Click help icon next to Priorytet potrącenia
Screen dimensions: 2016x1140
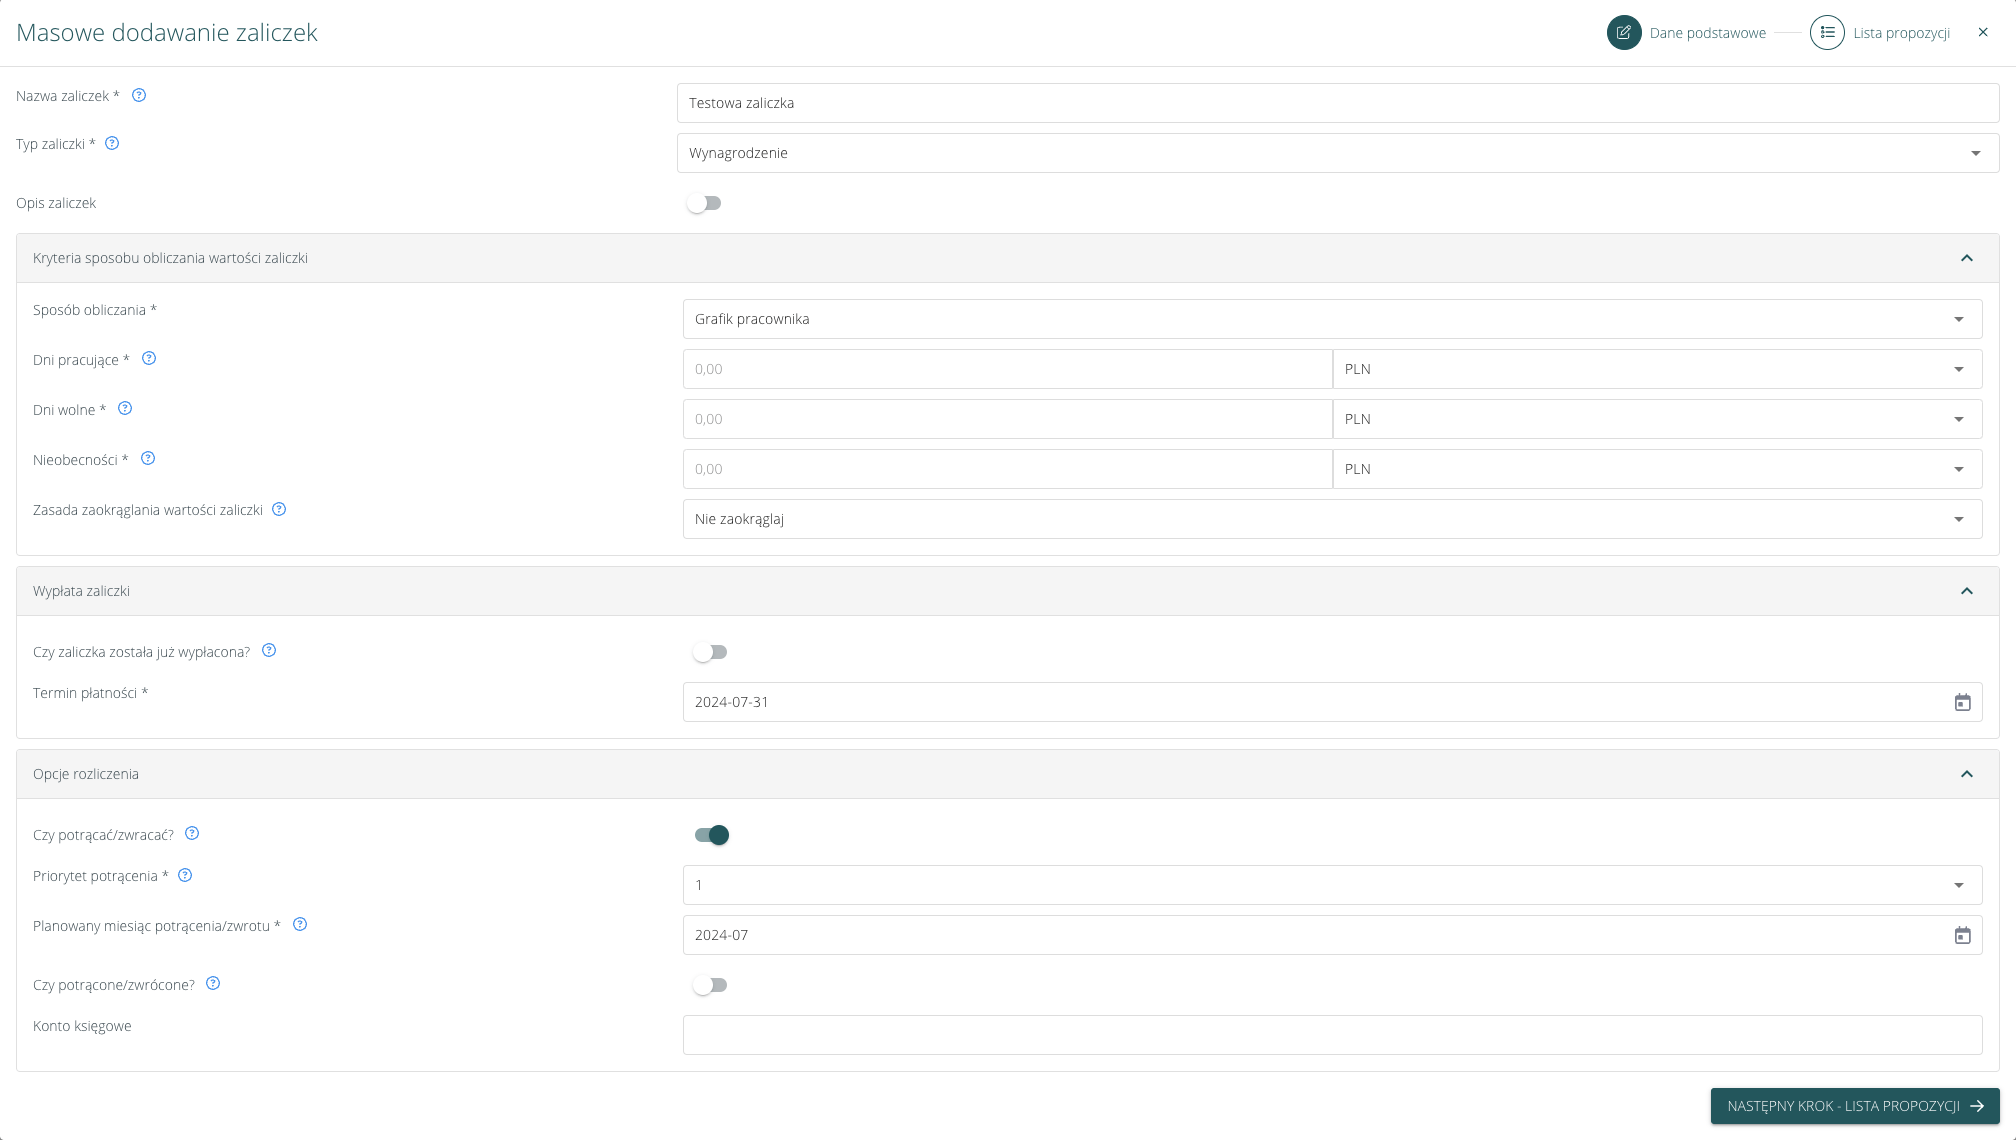(185, 876)
